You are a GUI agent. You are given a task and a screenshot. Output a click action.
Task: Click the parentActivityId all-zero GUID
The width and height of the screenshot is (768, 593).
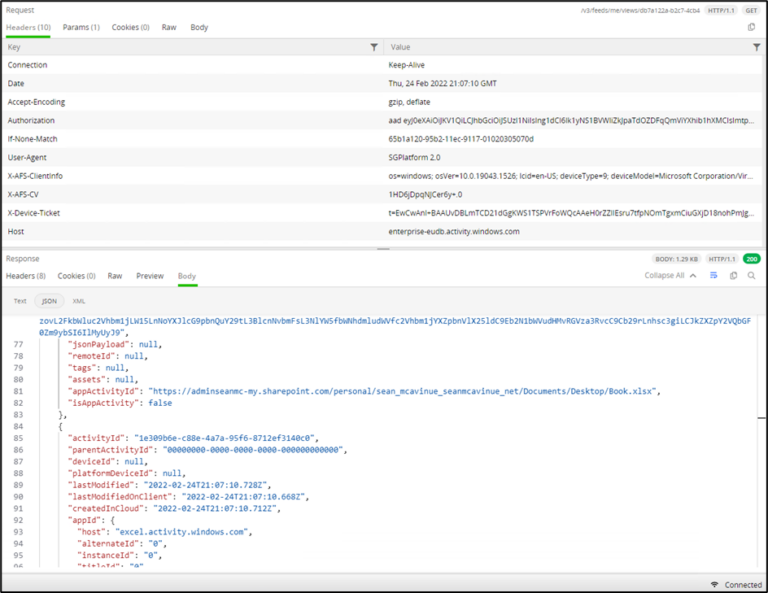pyautogui.click(x=253, y=450)
